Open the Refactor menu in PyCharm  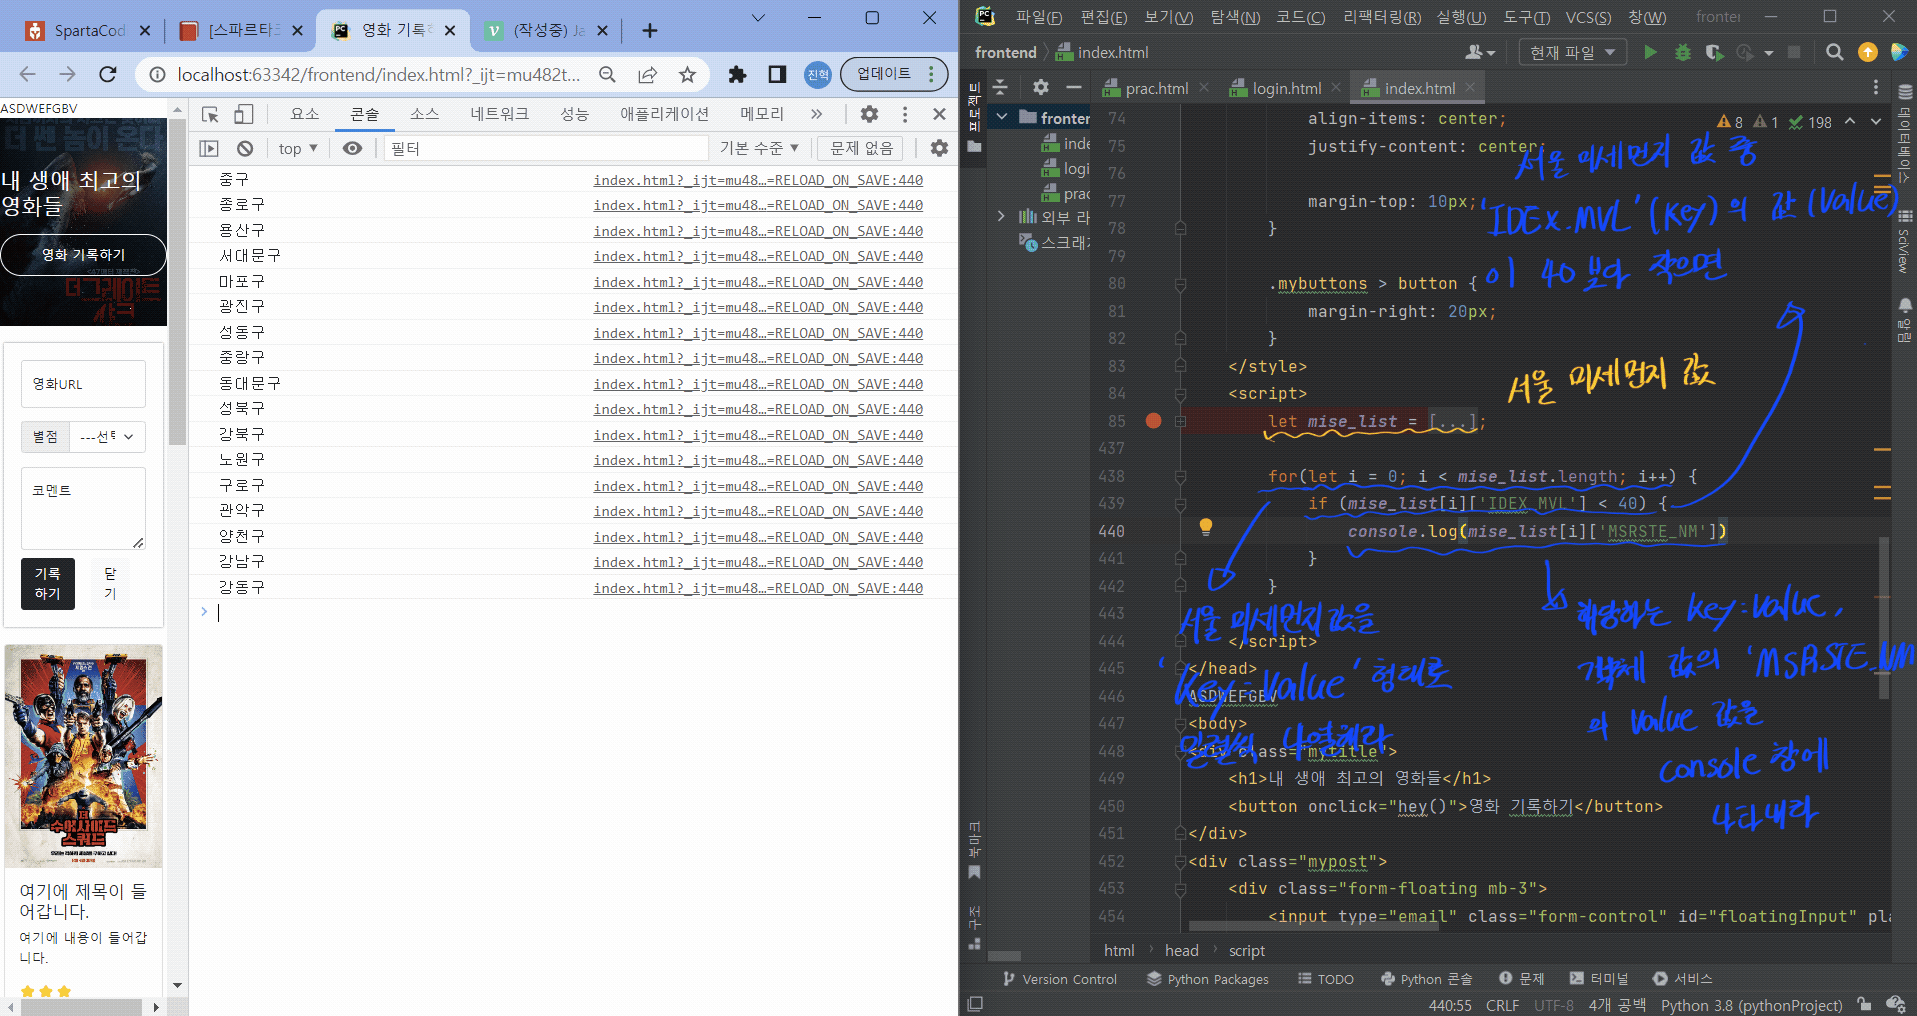pos(1382,17)
